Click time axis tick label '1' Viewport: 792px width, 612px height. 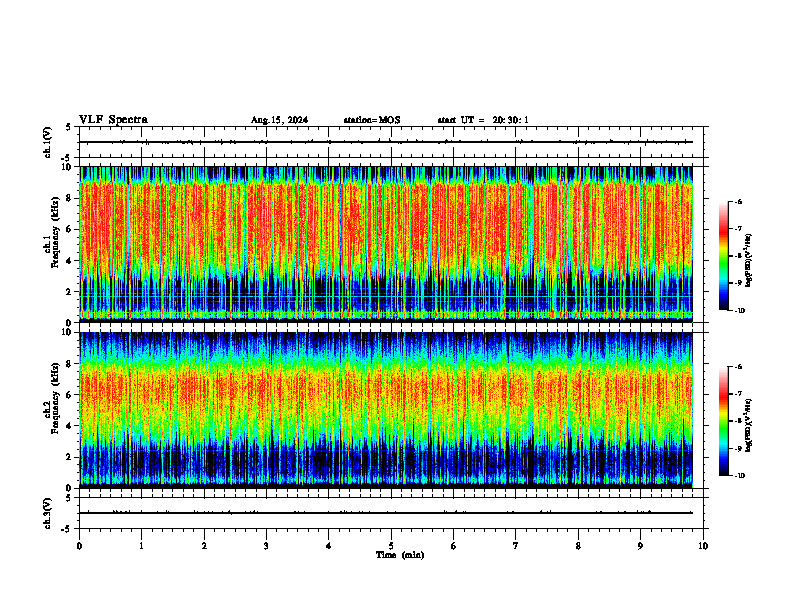(142, 546)
